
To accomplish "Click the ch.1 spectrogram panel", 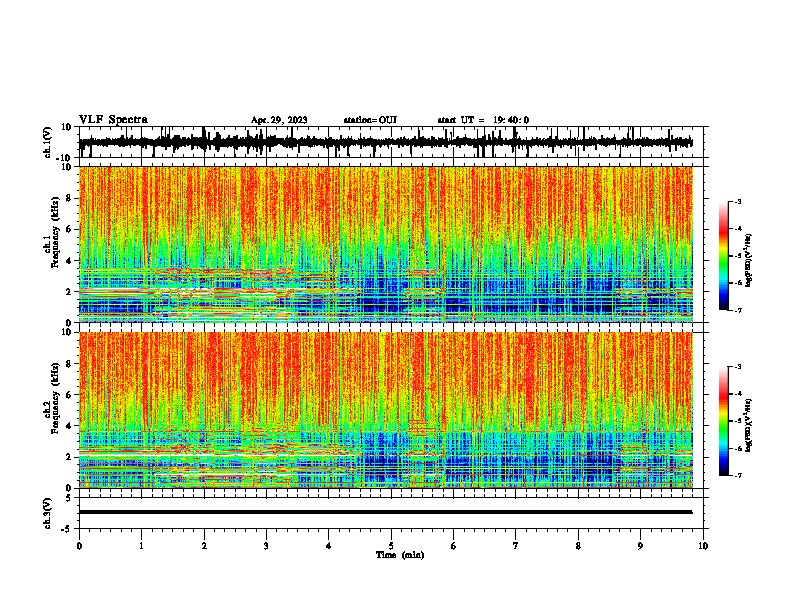I will pyautogui.click(x=391, y=244).
